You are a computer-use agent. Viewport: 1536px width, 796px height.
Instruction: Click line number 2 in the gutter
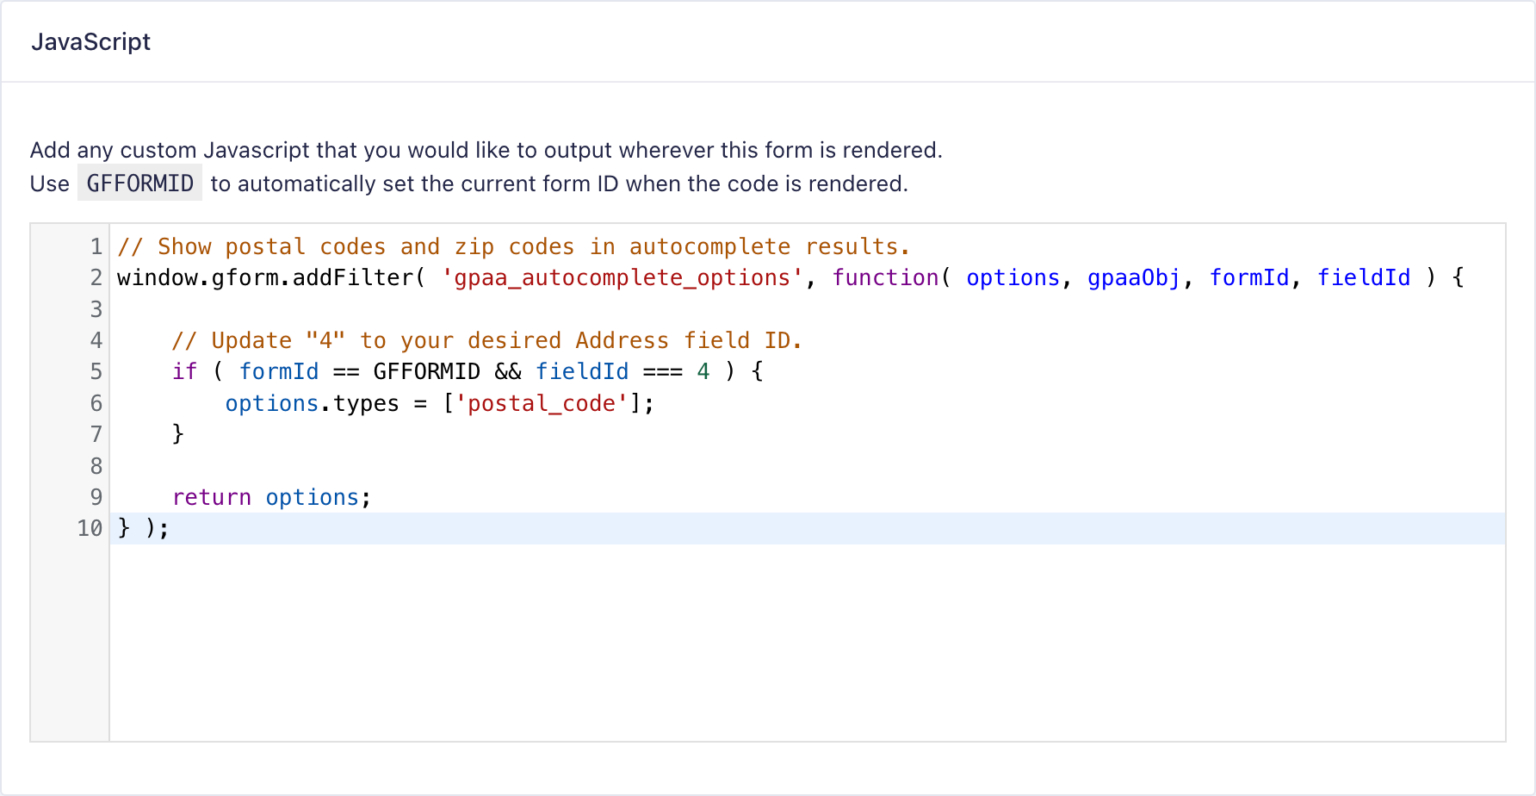pyautogui.click(x=96, y=278)
